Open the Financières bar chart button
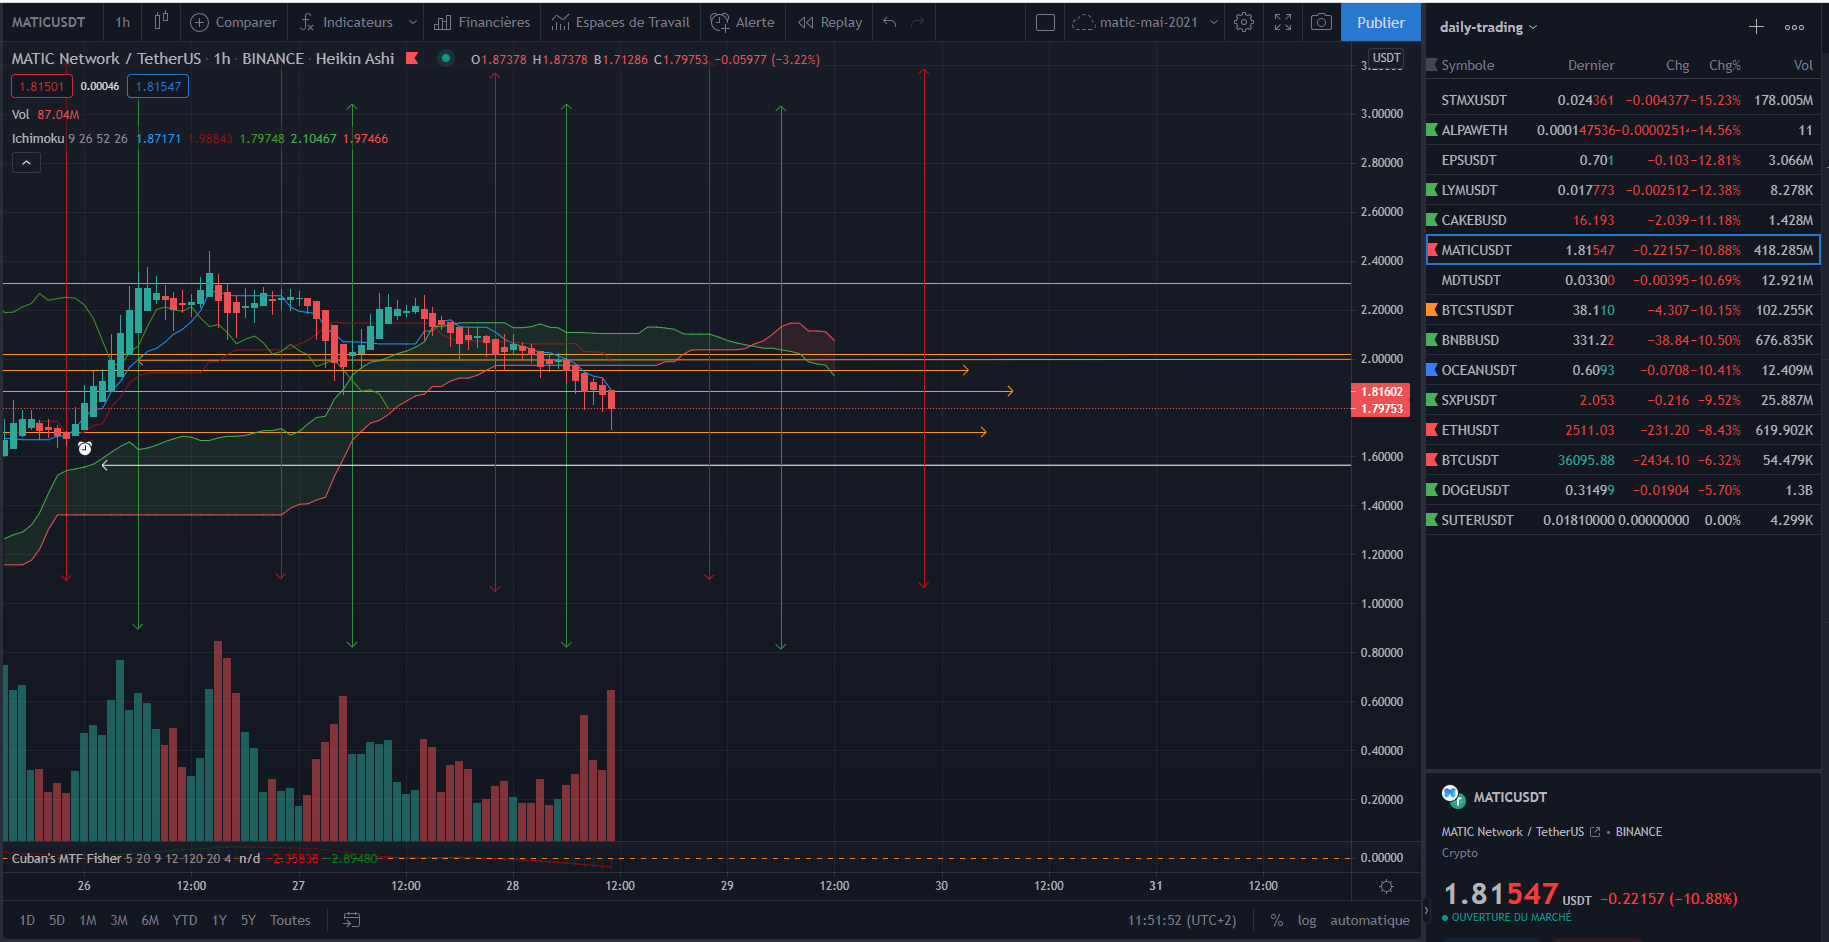The image size is (1829, 942). point(482,22)
